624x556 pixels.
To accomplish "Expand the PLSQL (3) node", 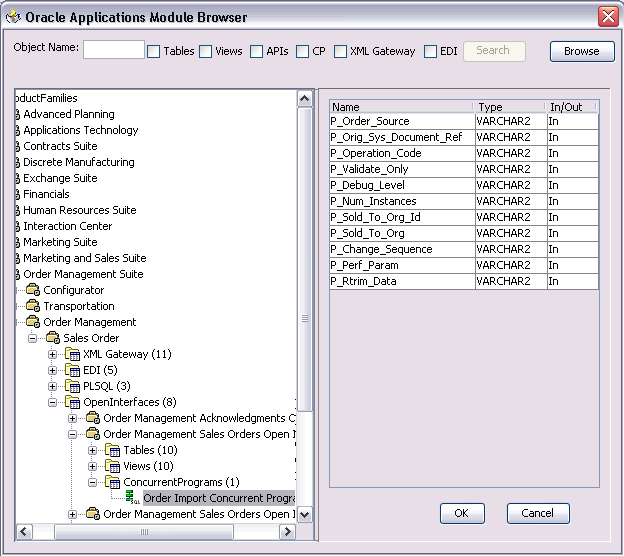I will pos(52,386).
